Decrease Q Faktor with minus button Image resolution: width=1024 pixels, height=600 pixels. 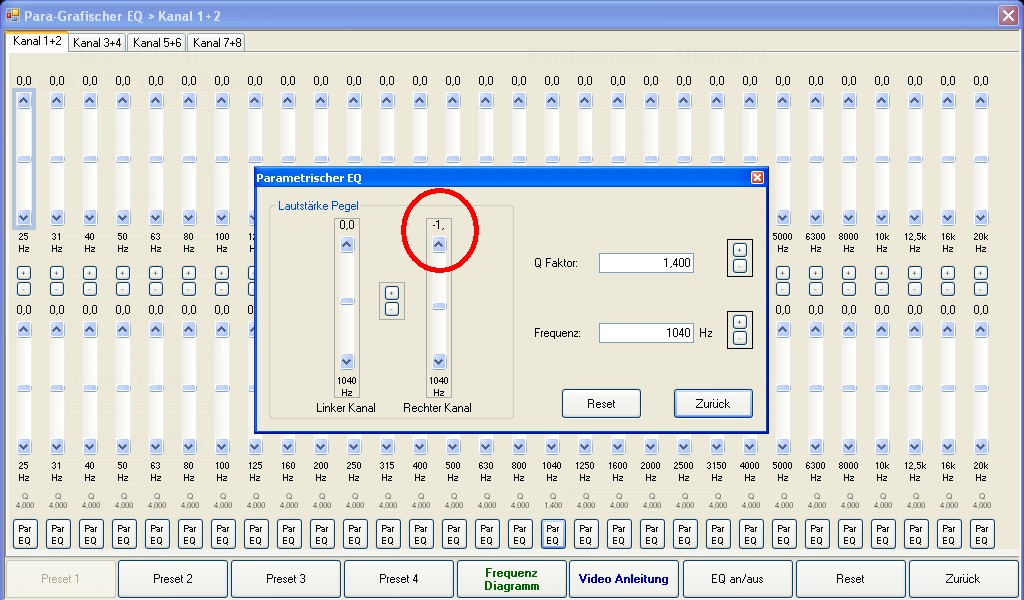tap(739, 265)
